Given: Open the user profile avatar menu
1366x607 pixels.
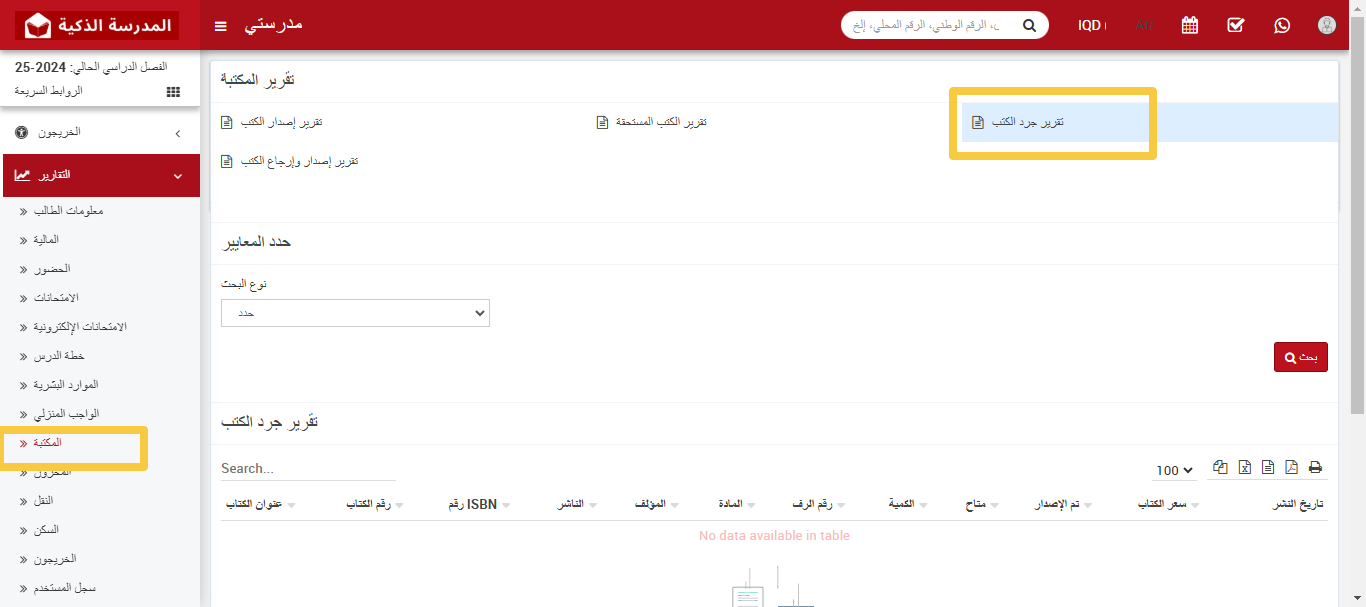Looking at the screenshot, I should tap(1327, 24).
